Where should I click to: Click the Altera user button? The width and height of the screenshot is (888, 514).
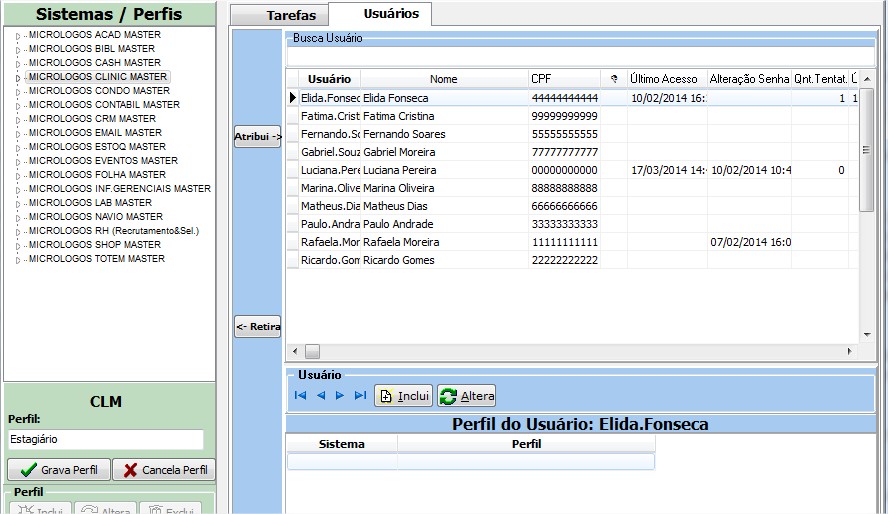click(467, 396)
